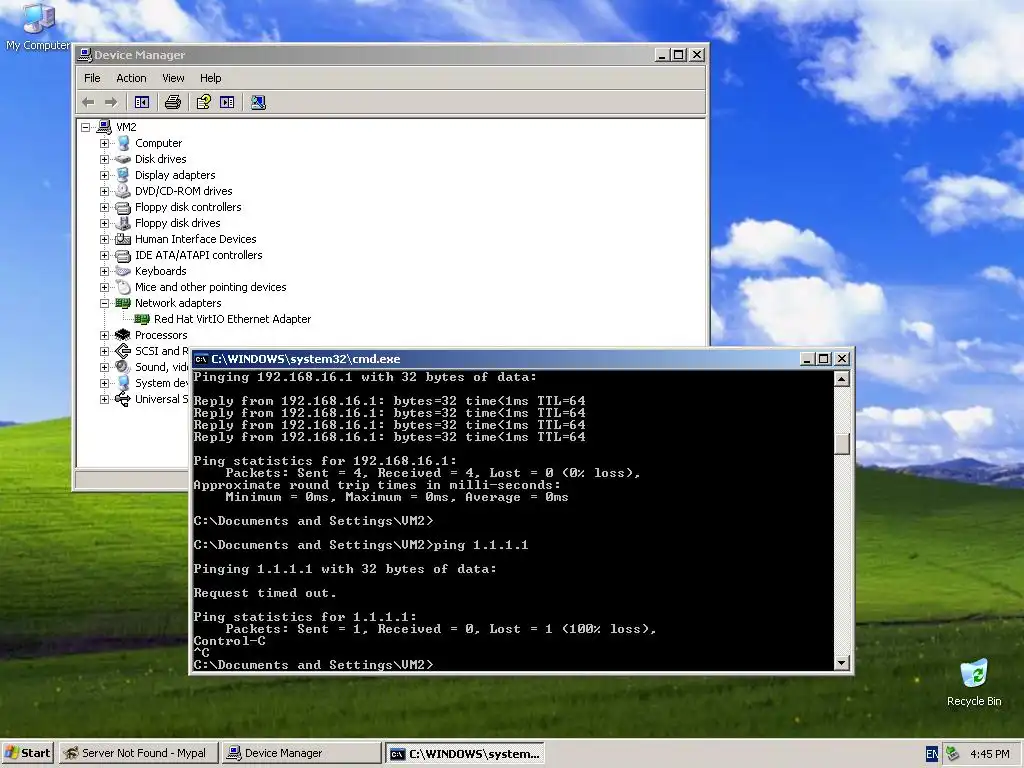1024x768 pixels.
Task: Open the View menu in Device Manager
Action: [x=173, y=78]
